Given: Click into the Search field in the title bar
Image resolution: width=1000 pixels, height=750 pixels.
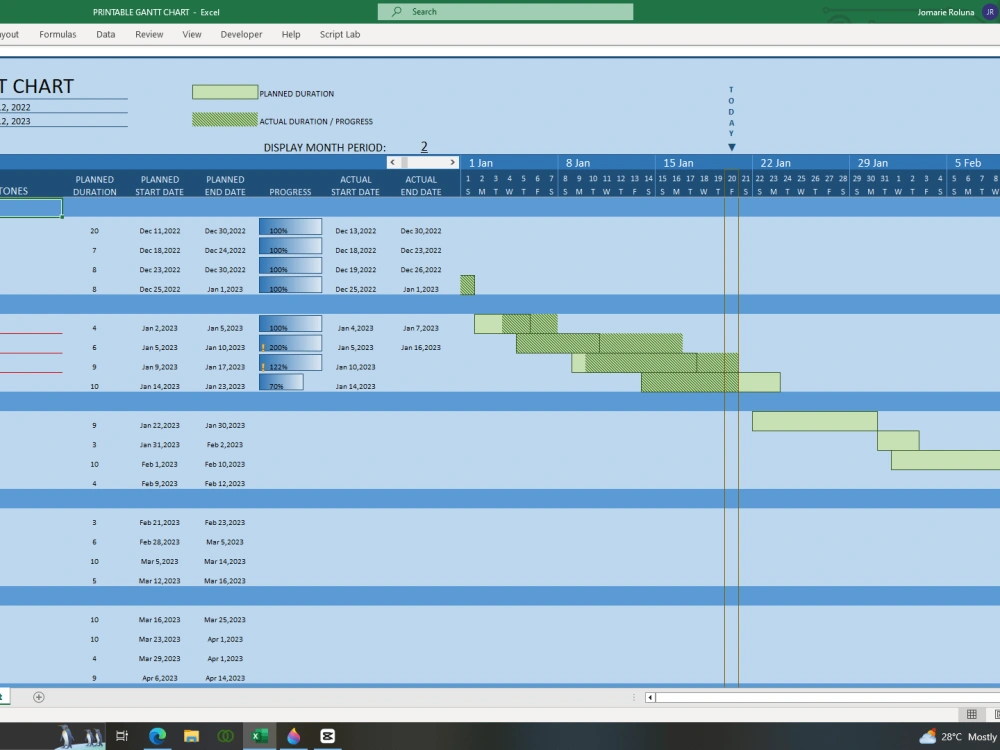Looking at the screenshot, I should [505, 11].
